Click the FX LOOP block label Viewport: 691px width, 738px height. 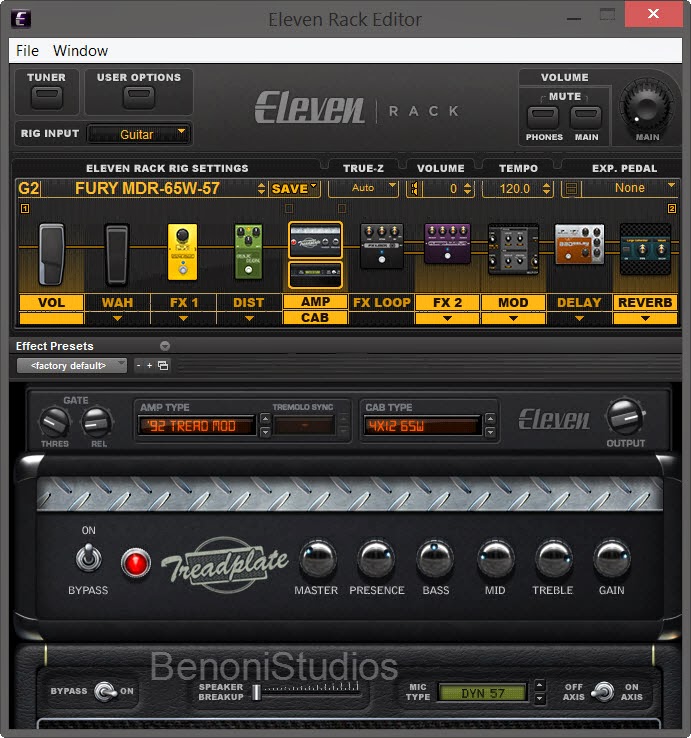(x=382, y=302)
